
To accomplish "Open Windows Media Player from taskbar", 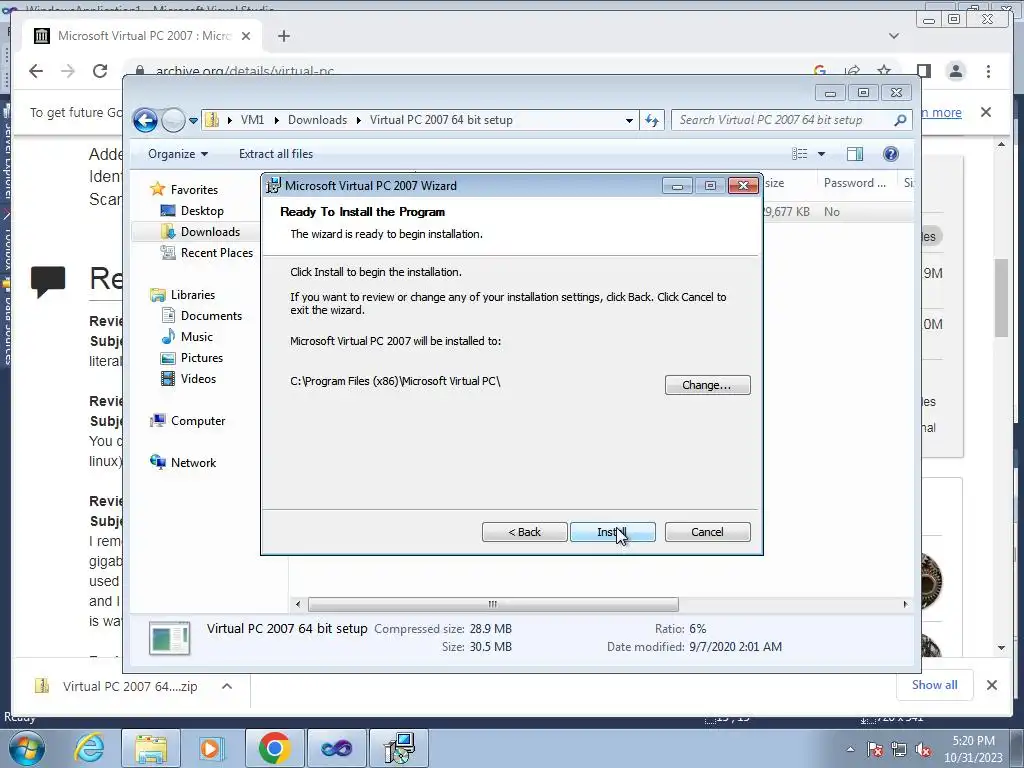I will [x=210, y=748].
